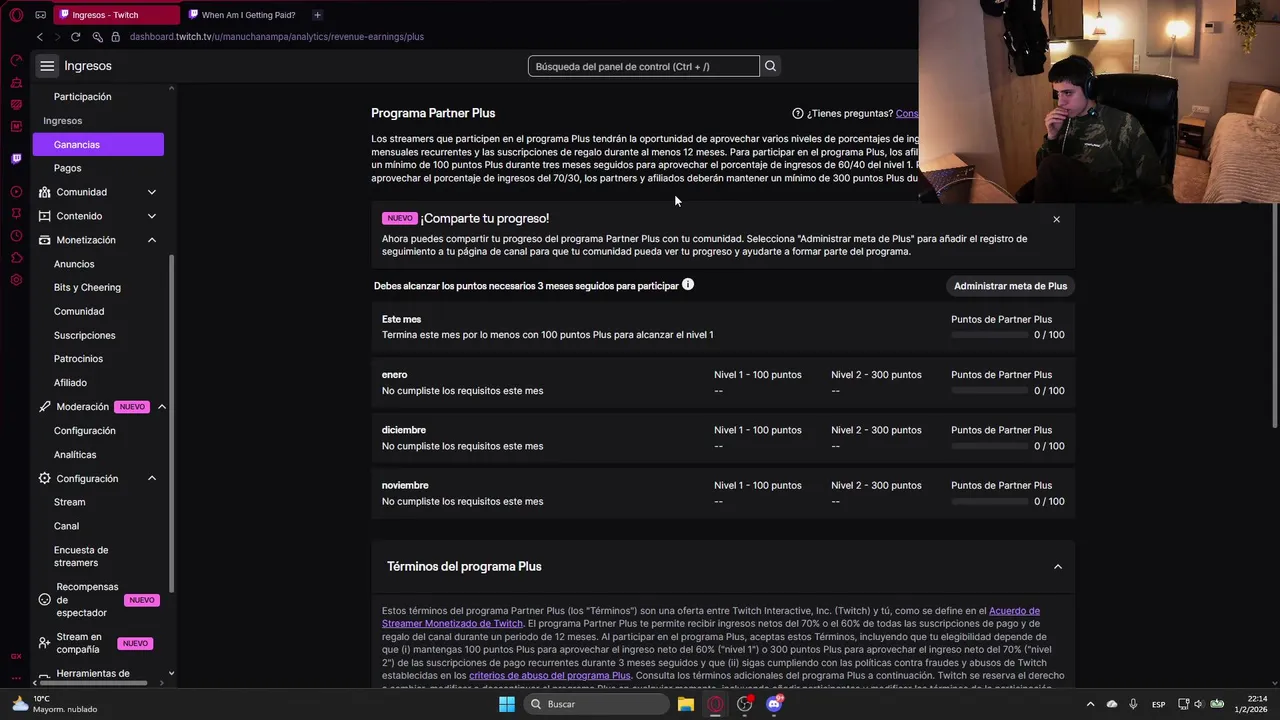Screen dimensions: 1280x720
Task: View site security padlock info
Action: (x=115, y=37)
